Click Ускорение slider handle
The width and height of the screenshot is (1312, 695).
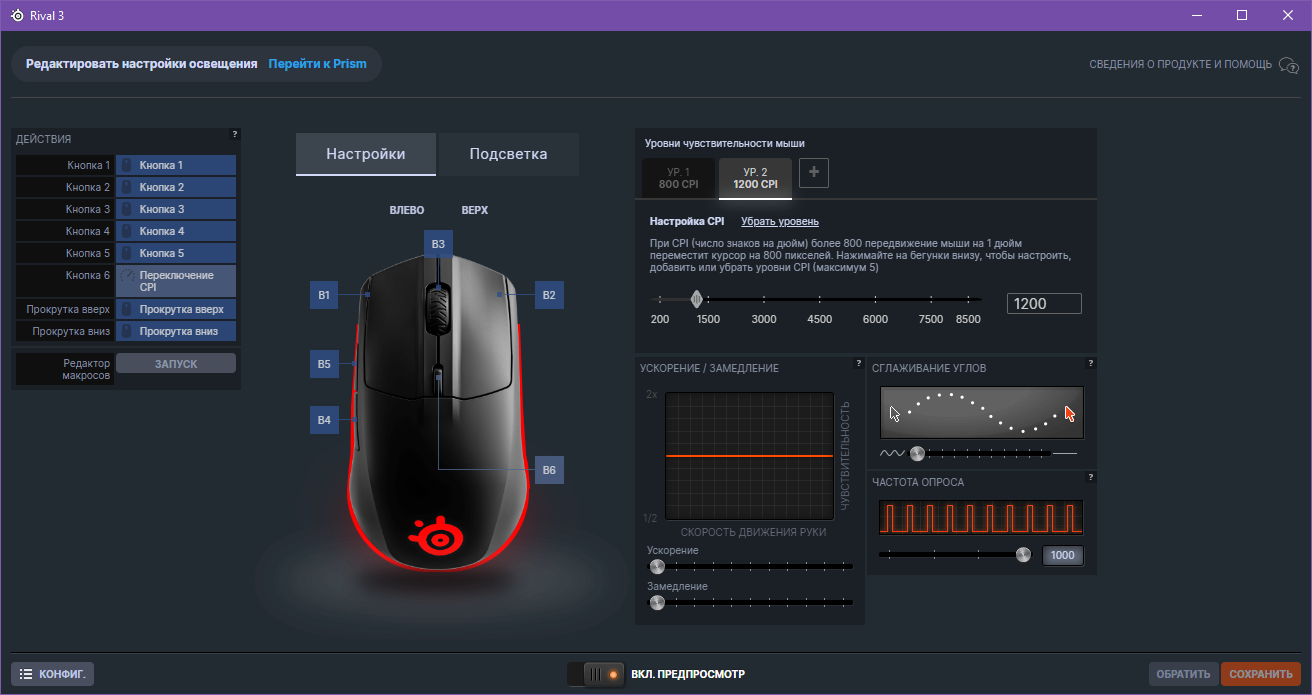point(657,566)
